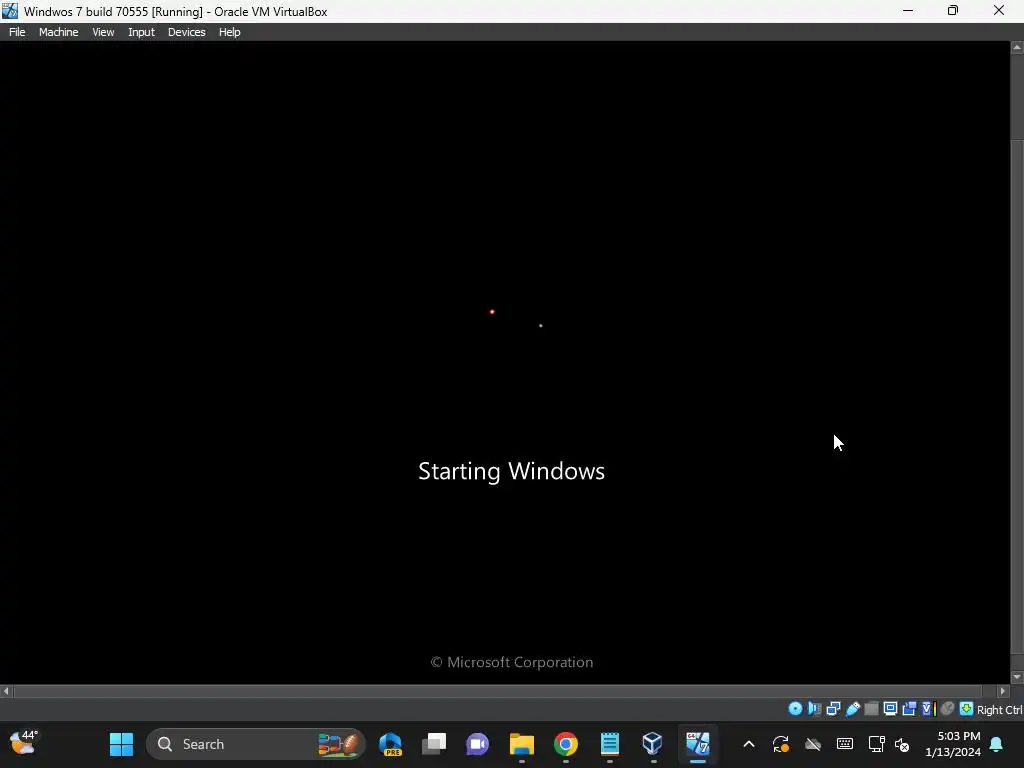Image resolution: width=1024 pixels, height=768 pixels.
Task: Click the VirtualBox title bar app icon
Action: 10,11
